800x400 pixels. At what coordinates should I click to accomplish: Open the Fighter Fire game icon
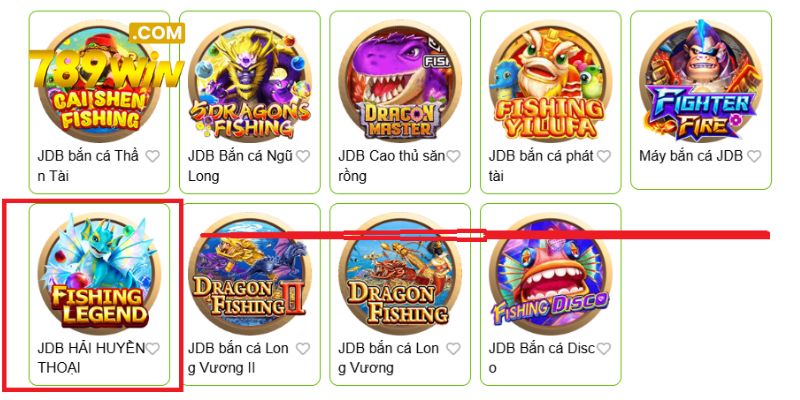(x=701, y=81)
